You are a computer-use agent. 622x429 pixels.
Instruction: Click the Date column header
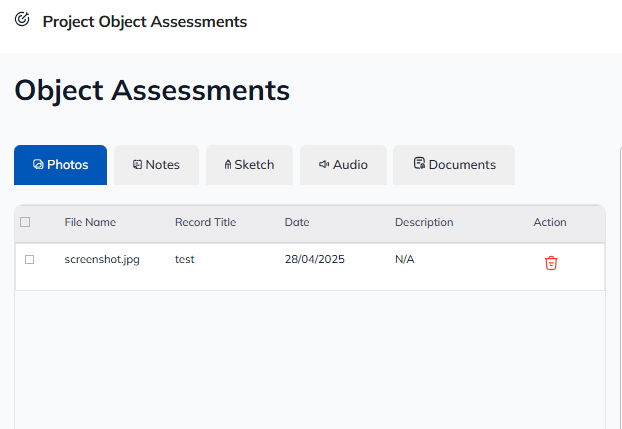click(297, 223)
